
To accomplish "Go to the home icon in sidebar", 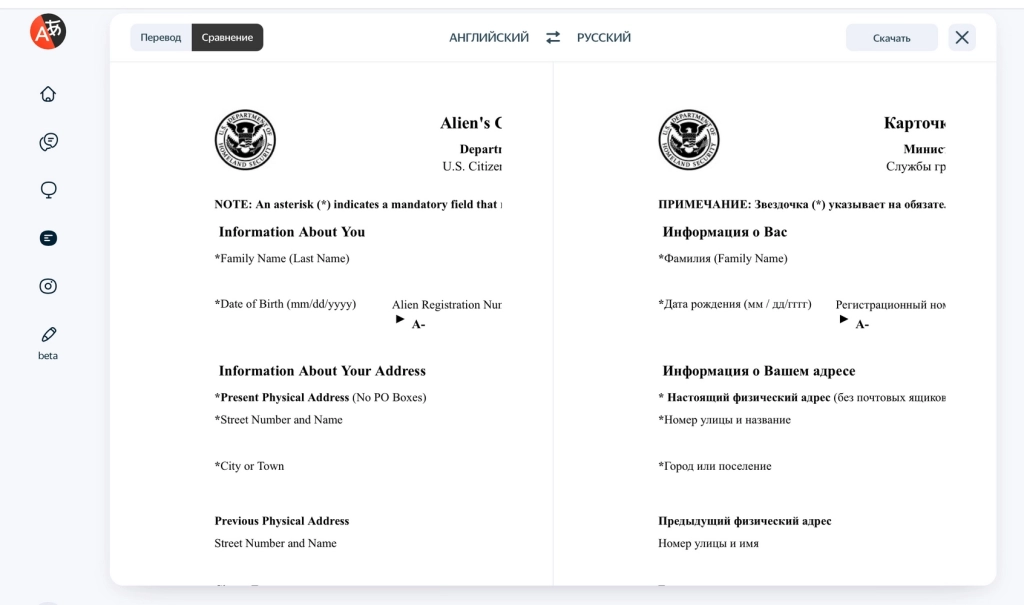I will (x=48, y=94).
